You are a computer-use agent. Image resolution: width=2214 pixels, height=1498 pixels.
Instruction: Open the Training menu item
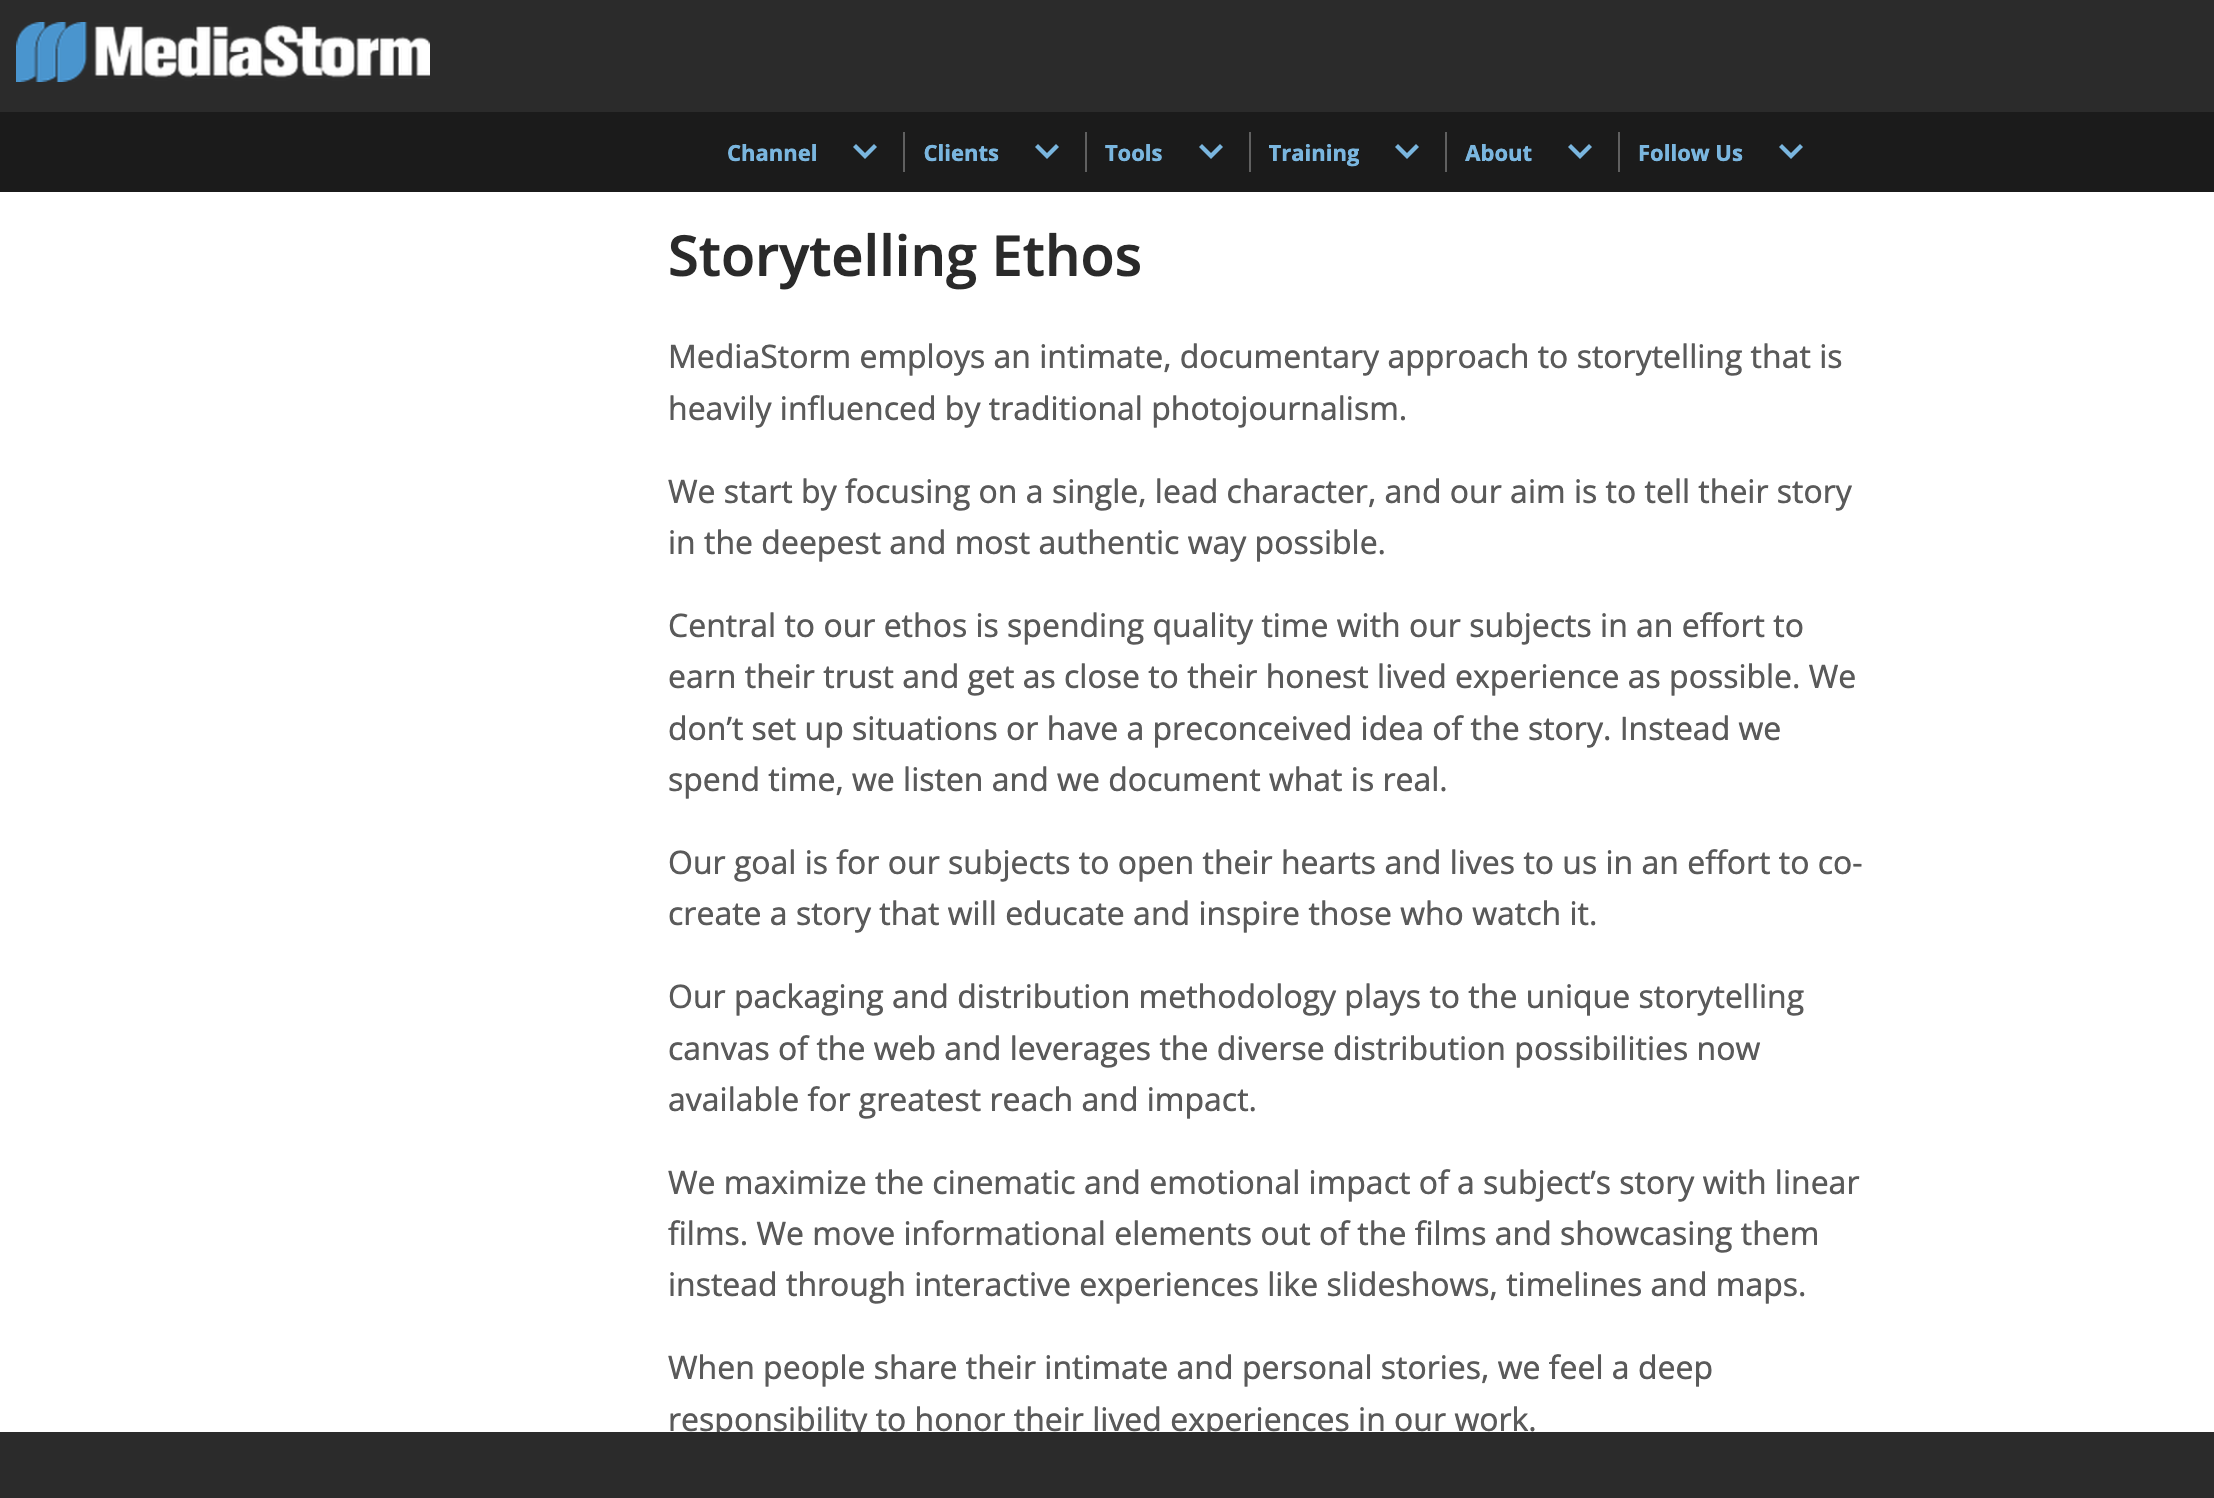[1313, 153]
